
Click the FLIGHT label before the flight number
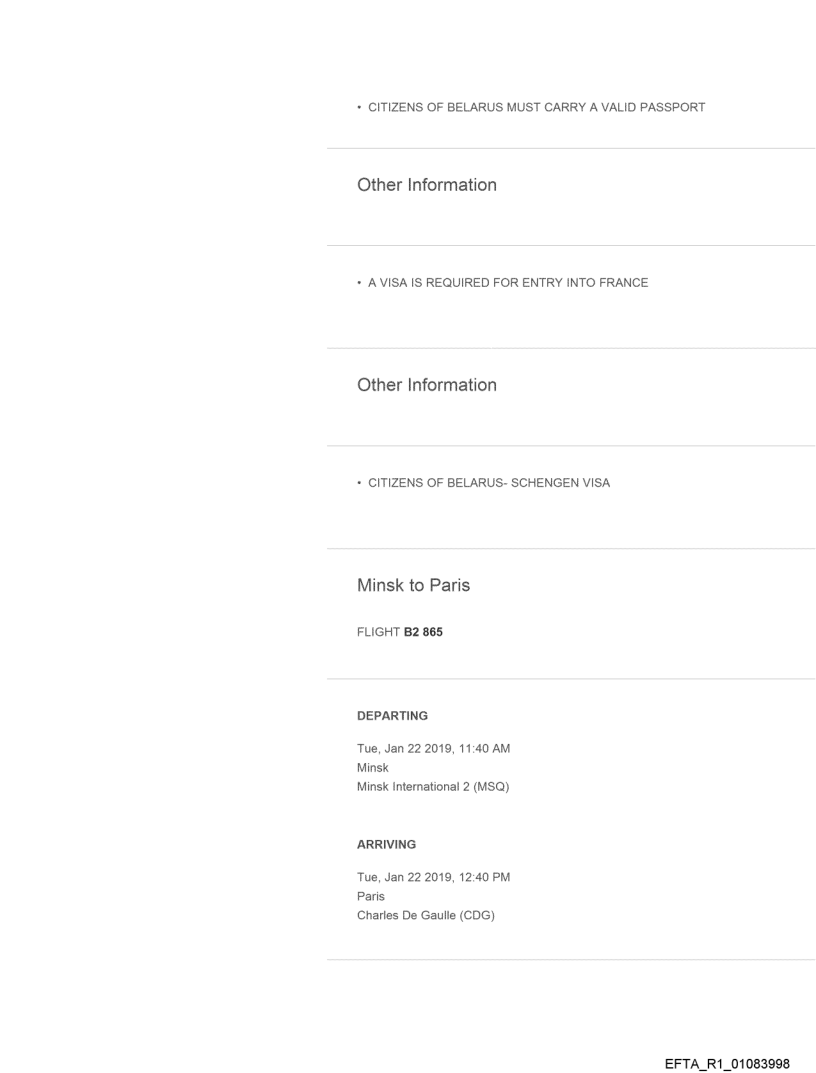(378, 632)
